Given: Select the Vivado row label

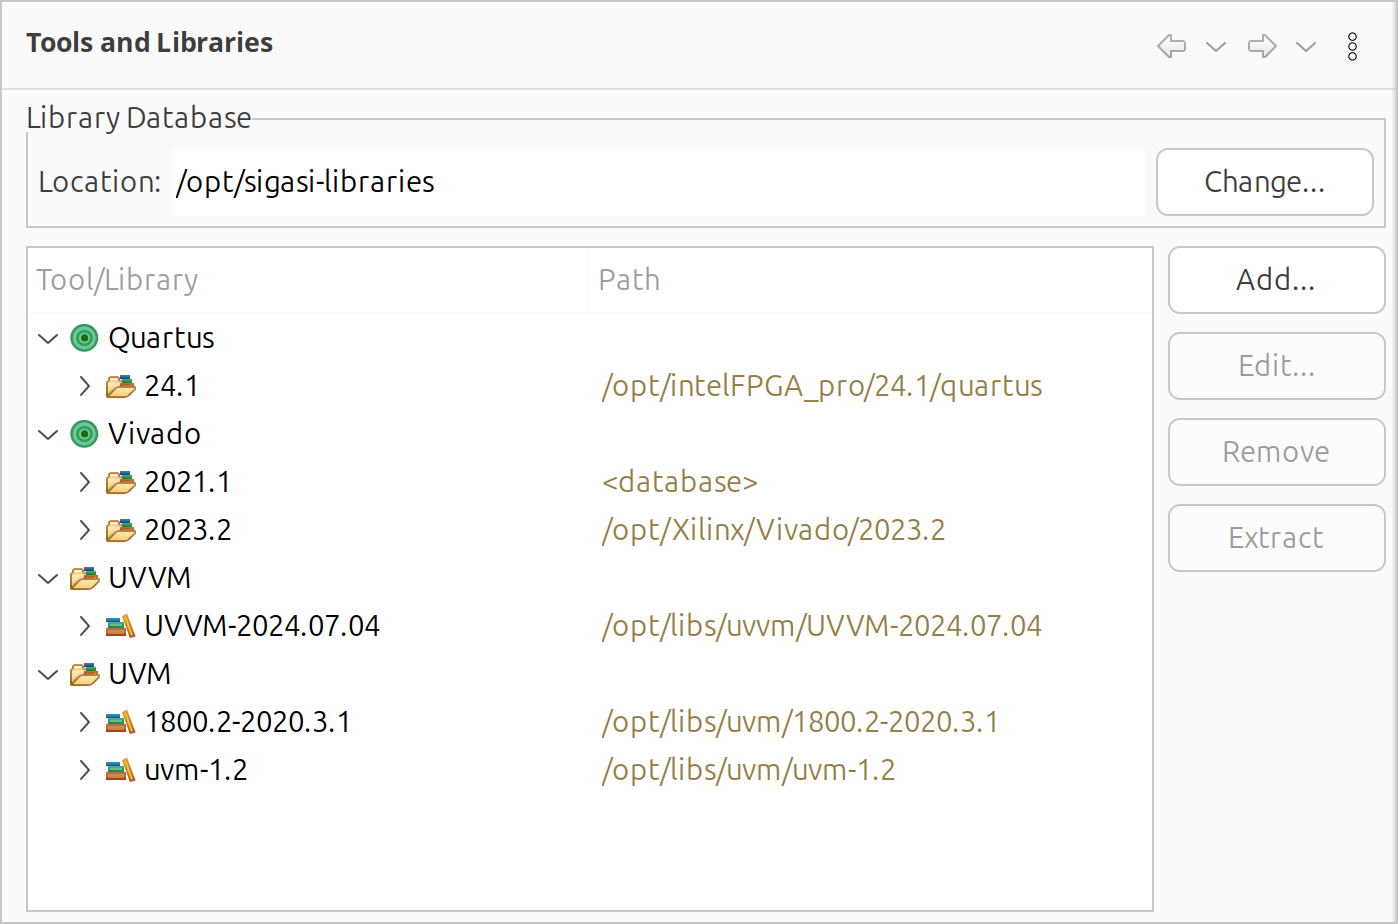Looking at the screenshot, I should 154,434.
